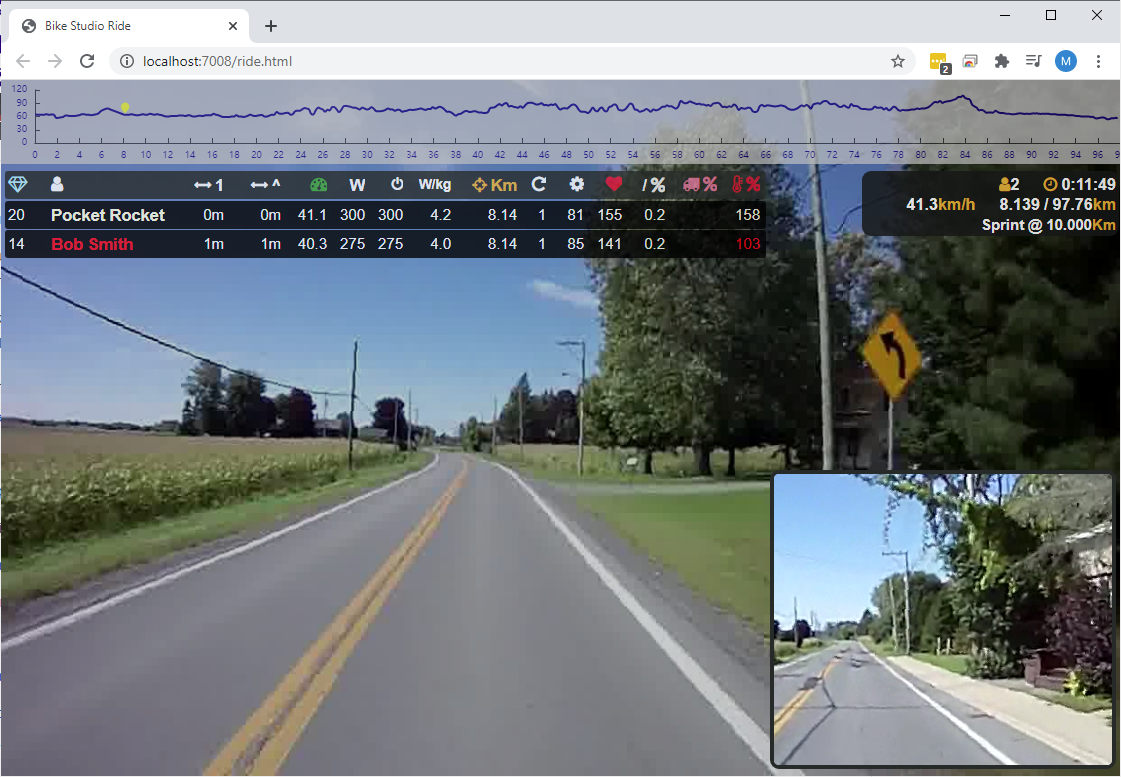1121x777 pixels.
Task: Click the 0:11:49 elapsed time
Action: point(1088,184)
